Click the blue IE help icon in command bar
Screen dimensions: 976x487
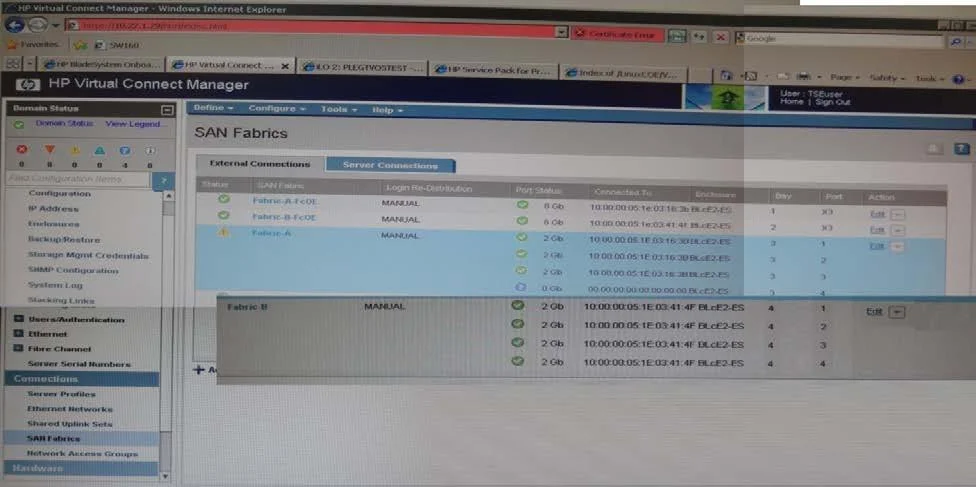(958, 80)
